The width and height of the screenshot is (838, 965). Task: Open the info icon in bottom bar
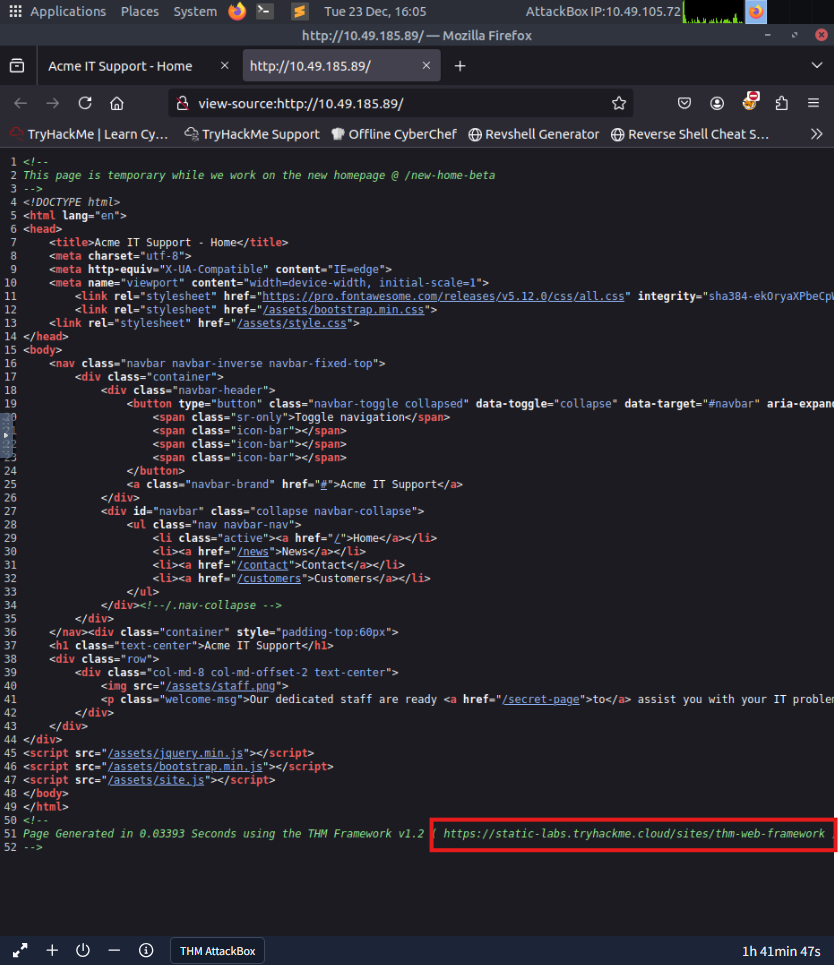pyautogui.click(x=146, y=950)
